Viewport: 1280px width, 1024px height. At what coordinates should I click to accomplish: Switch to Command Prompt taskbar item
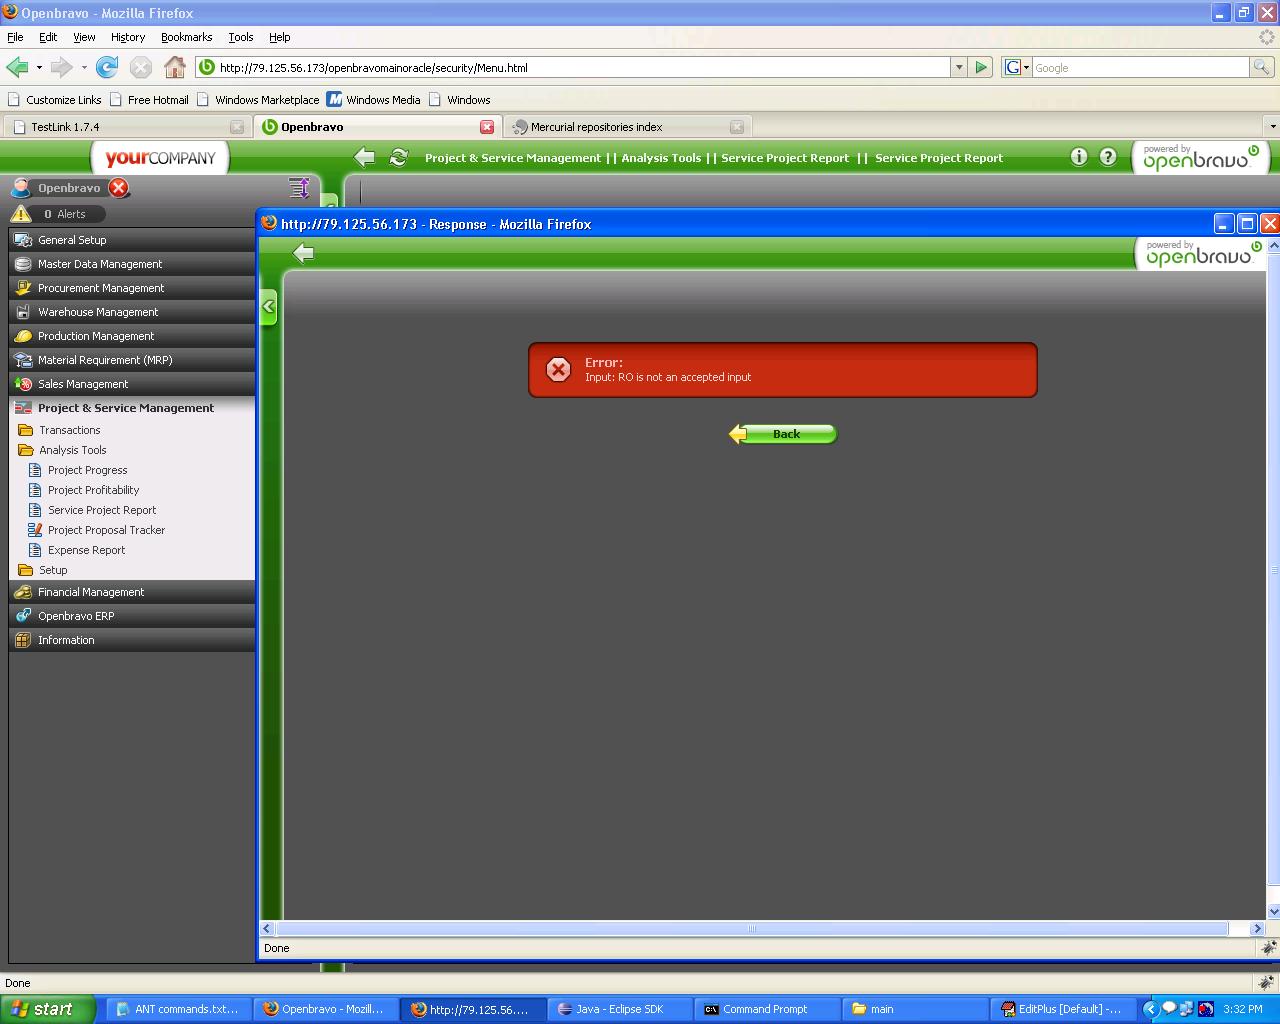(x=769, y=1009)
